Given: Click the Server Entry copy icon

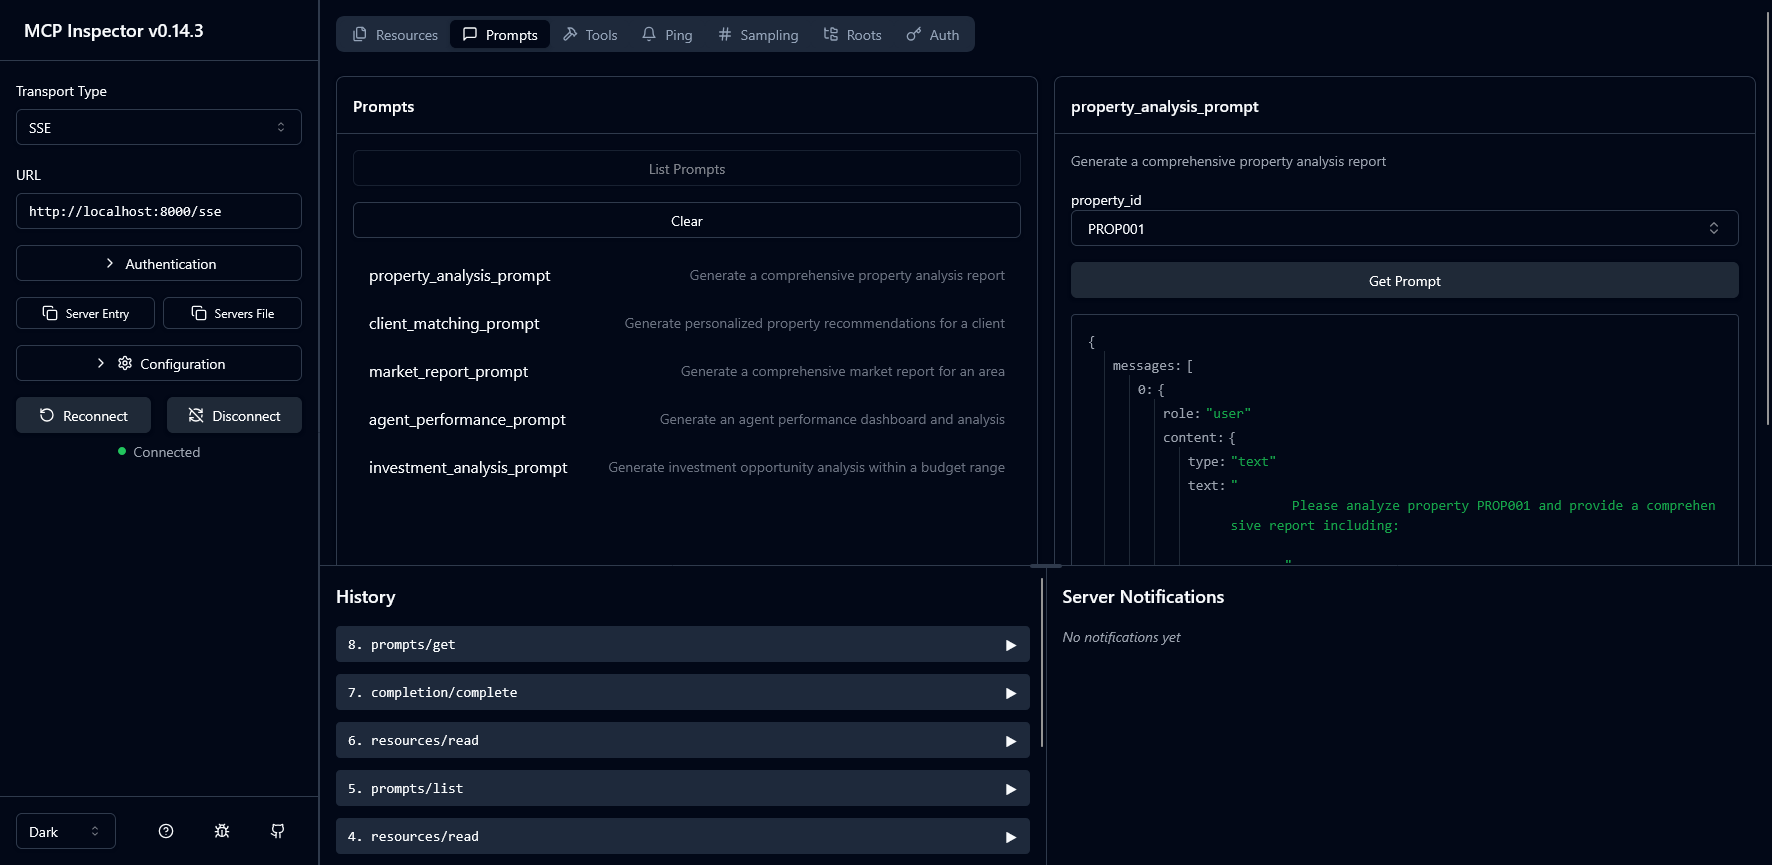Looking at the screenshot, I should (50, 313).
